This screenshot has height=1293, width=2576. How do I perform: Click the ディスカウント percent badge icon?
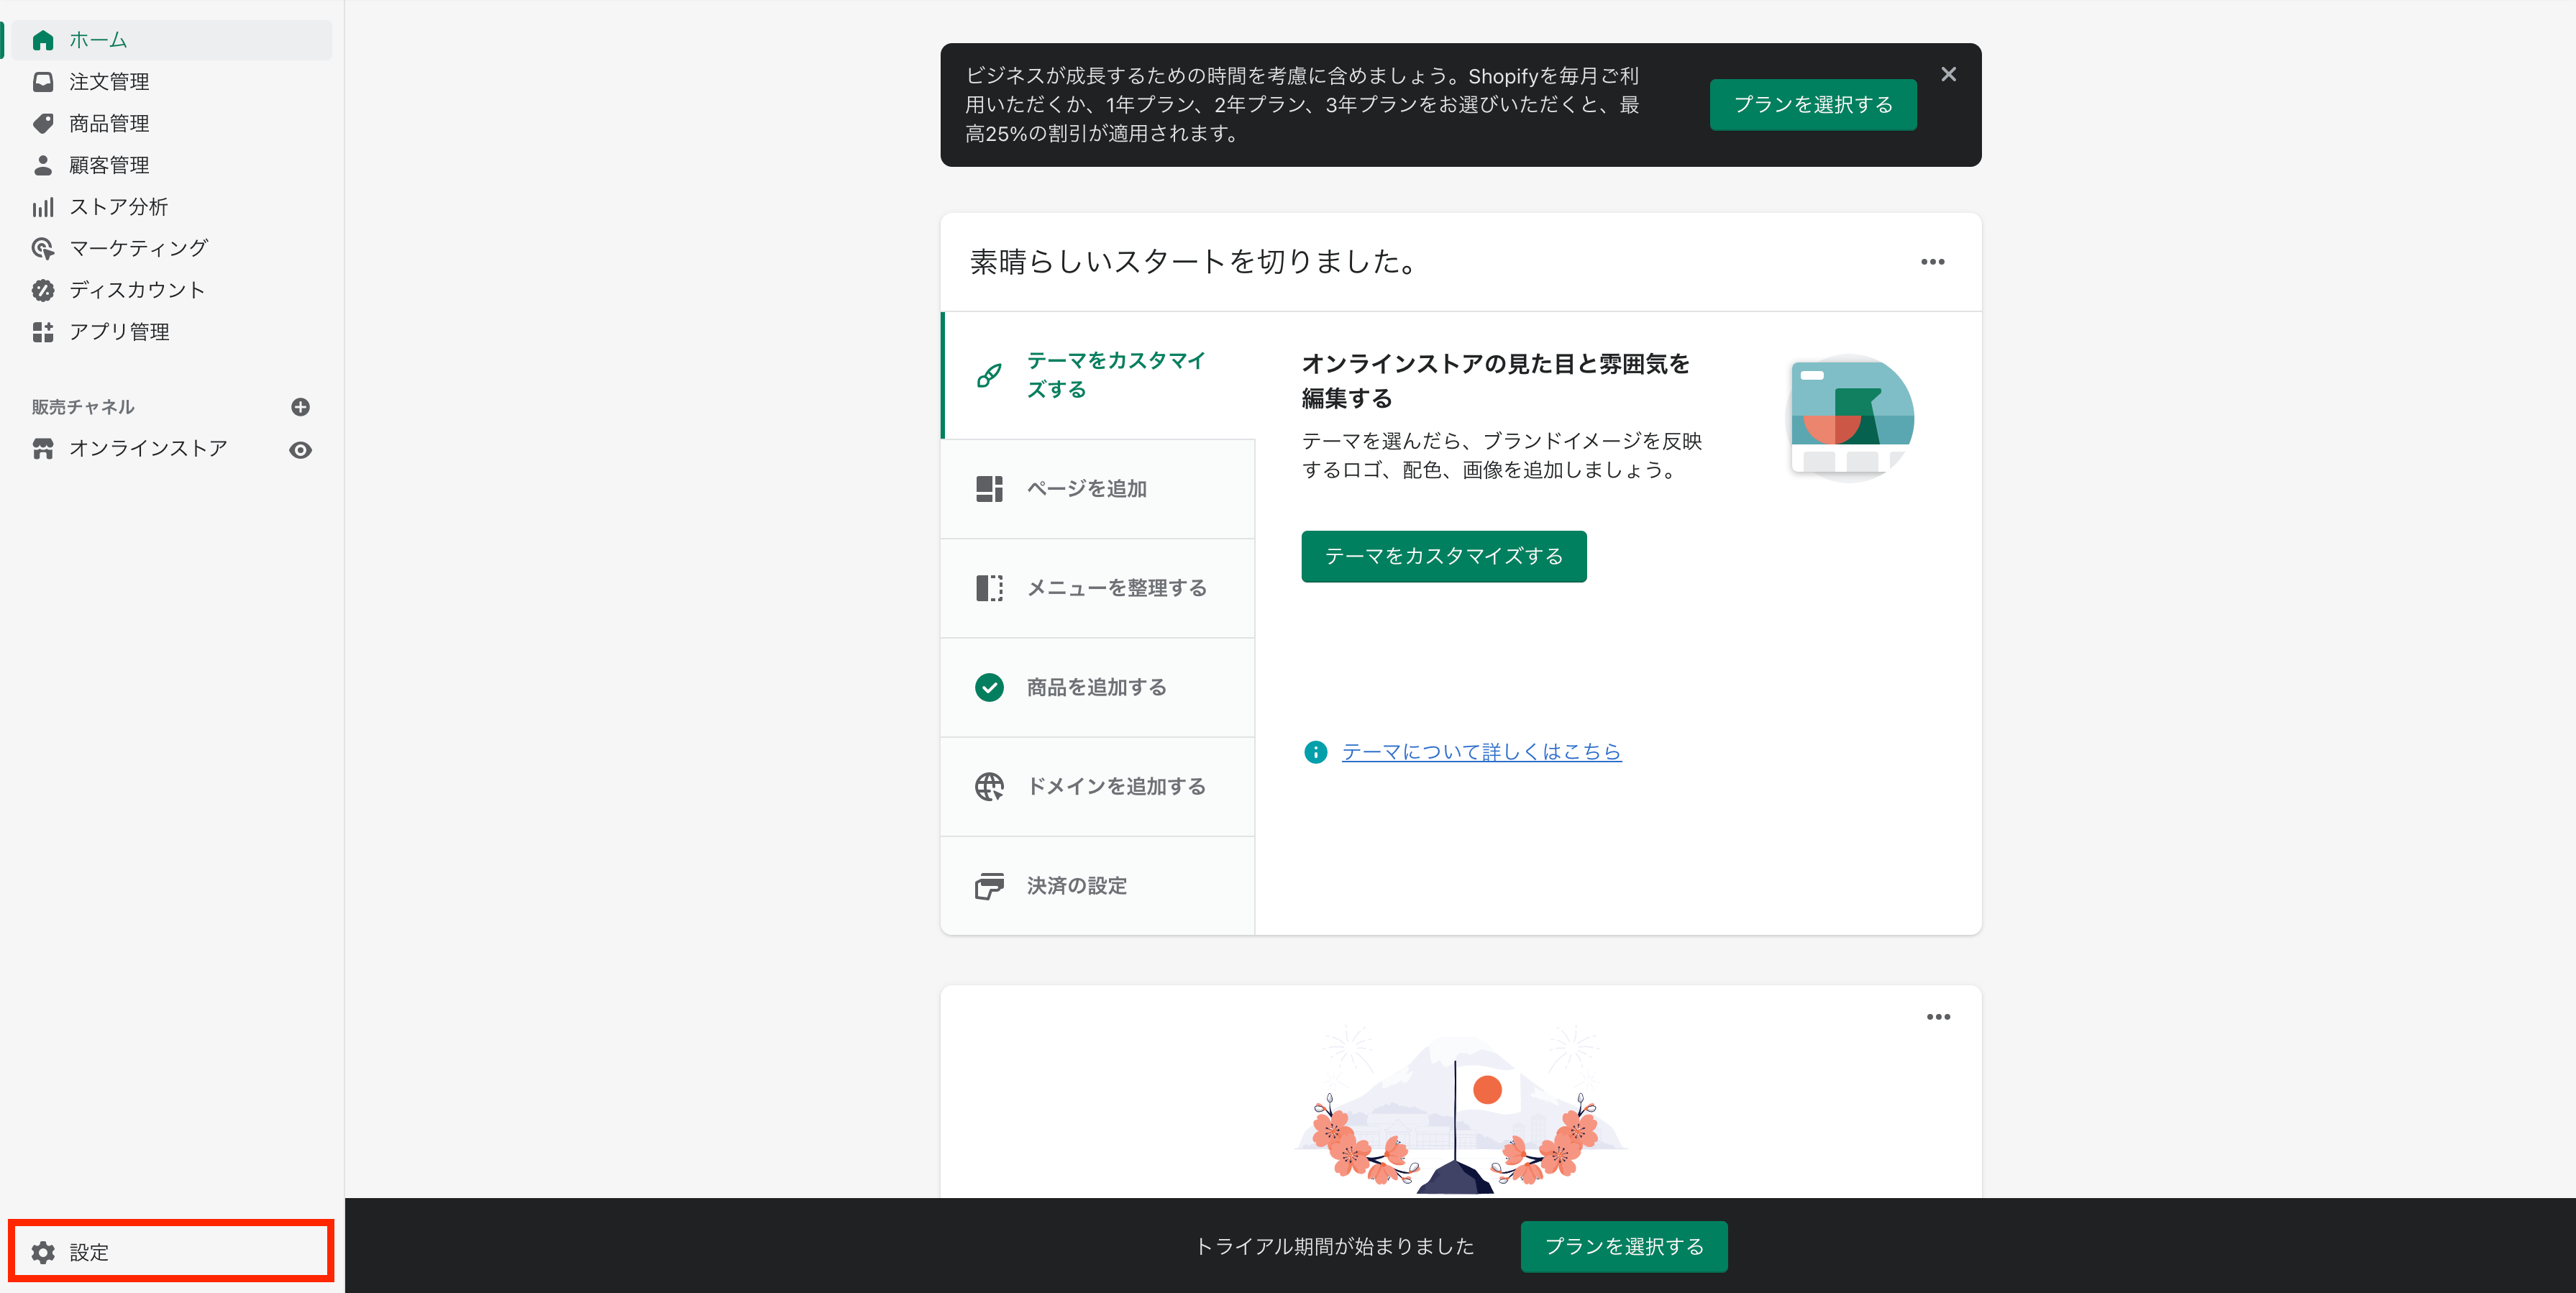[x=43, y=290]
